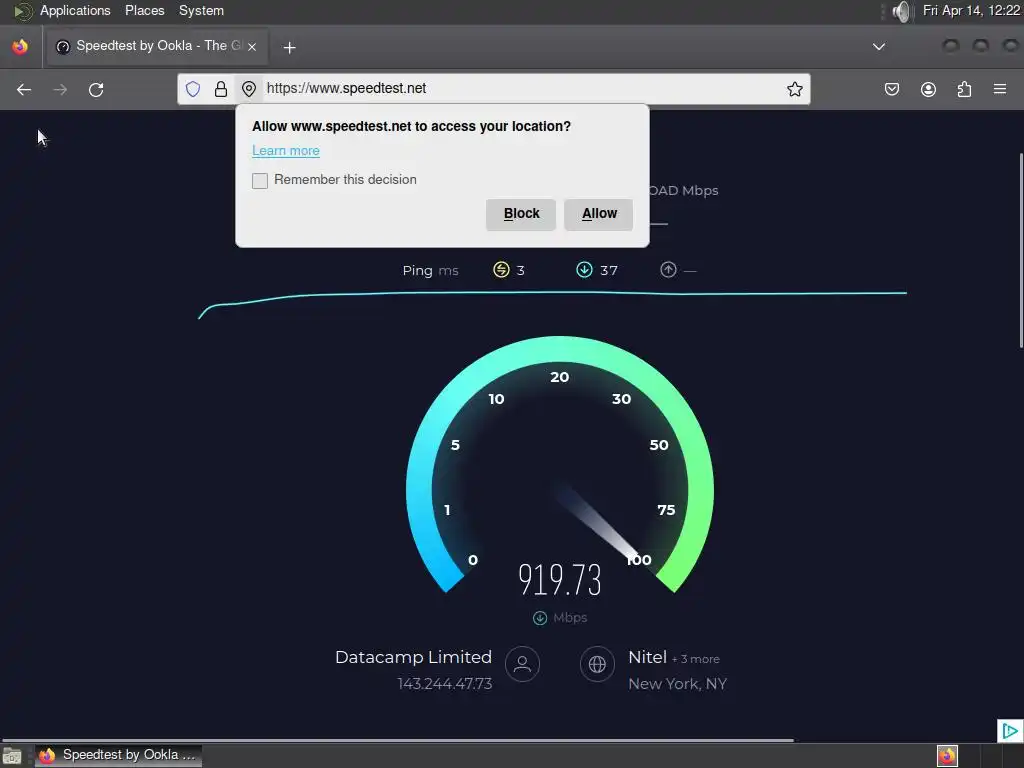The image size is (1024, 768).
Task: Bookmark this page with the star
Action: click(795, 89)
